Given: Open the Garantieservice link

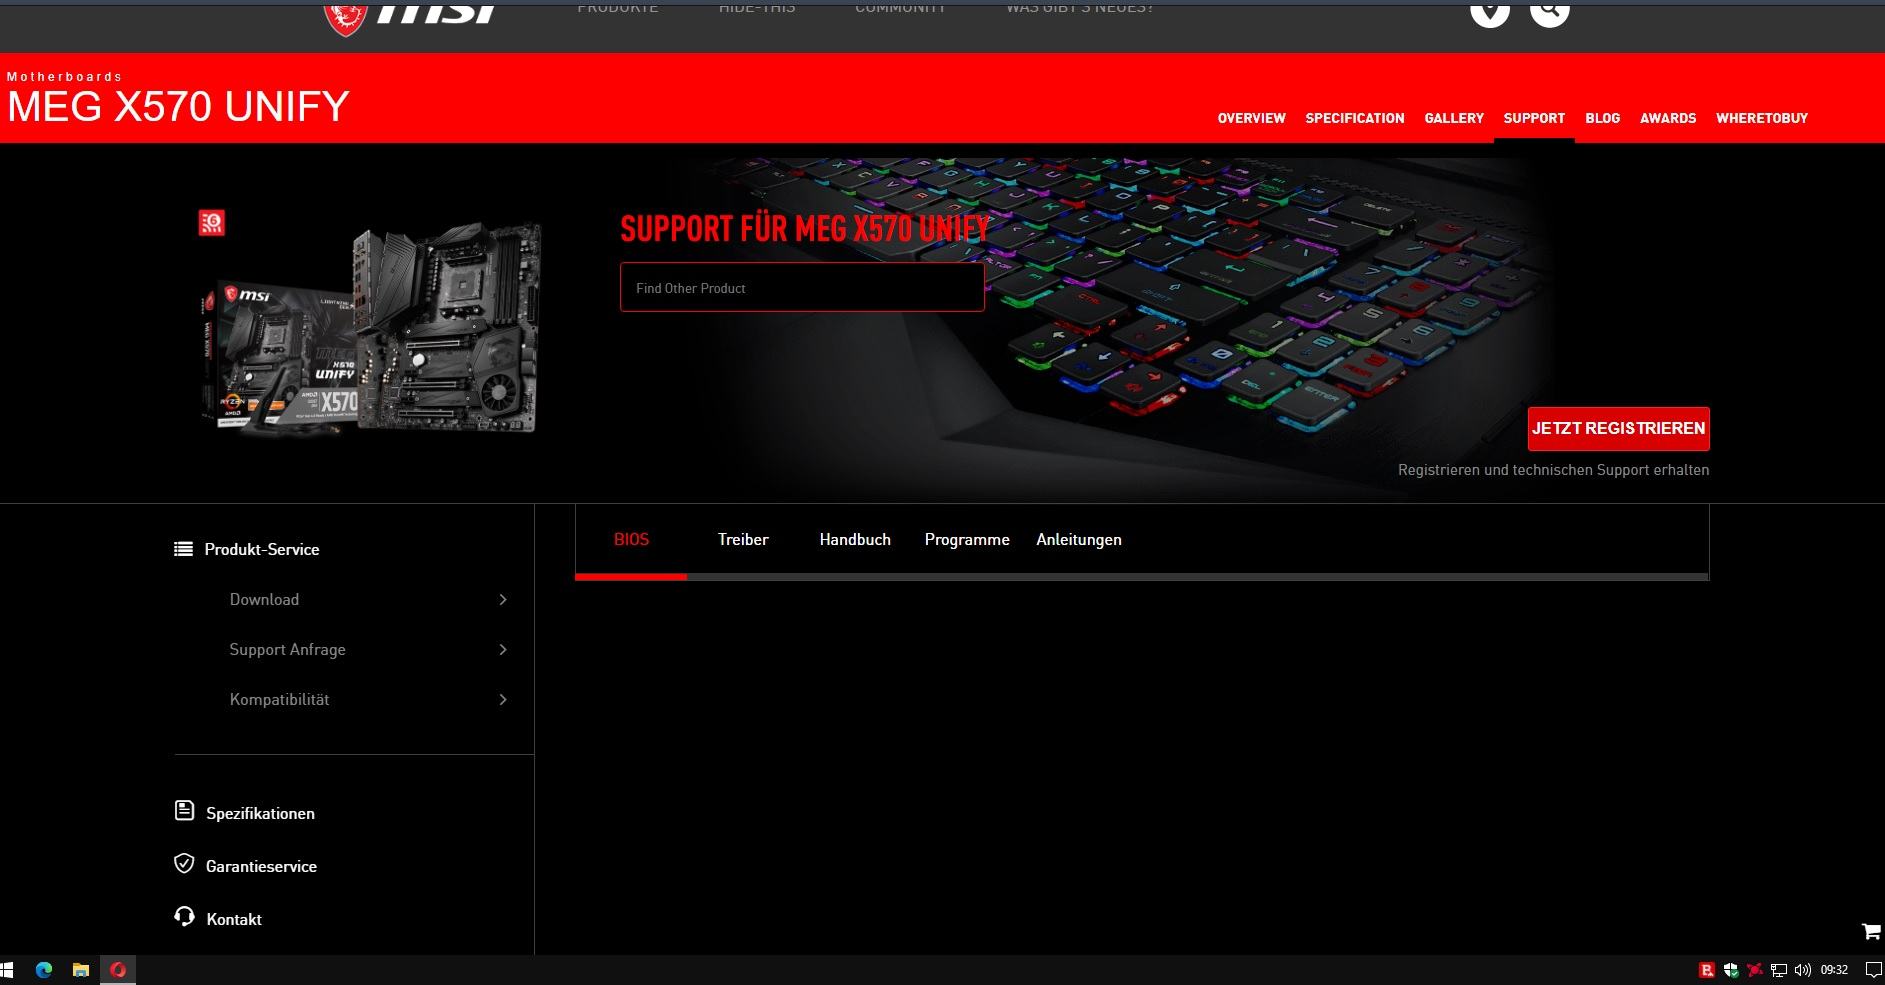Looking at the screenshot, I should click(261, 866).
